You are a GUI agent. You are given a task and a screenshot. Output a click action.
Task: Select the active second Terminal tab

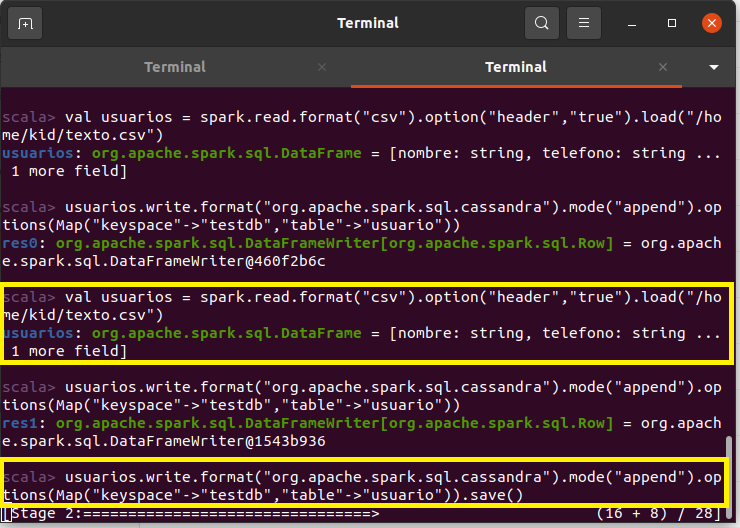tap(516, 67)
